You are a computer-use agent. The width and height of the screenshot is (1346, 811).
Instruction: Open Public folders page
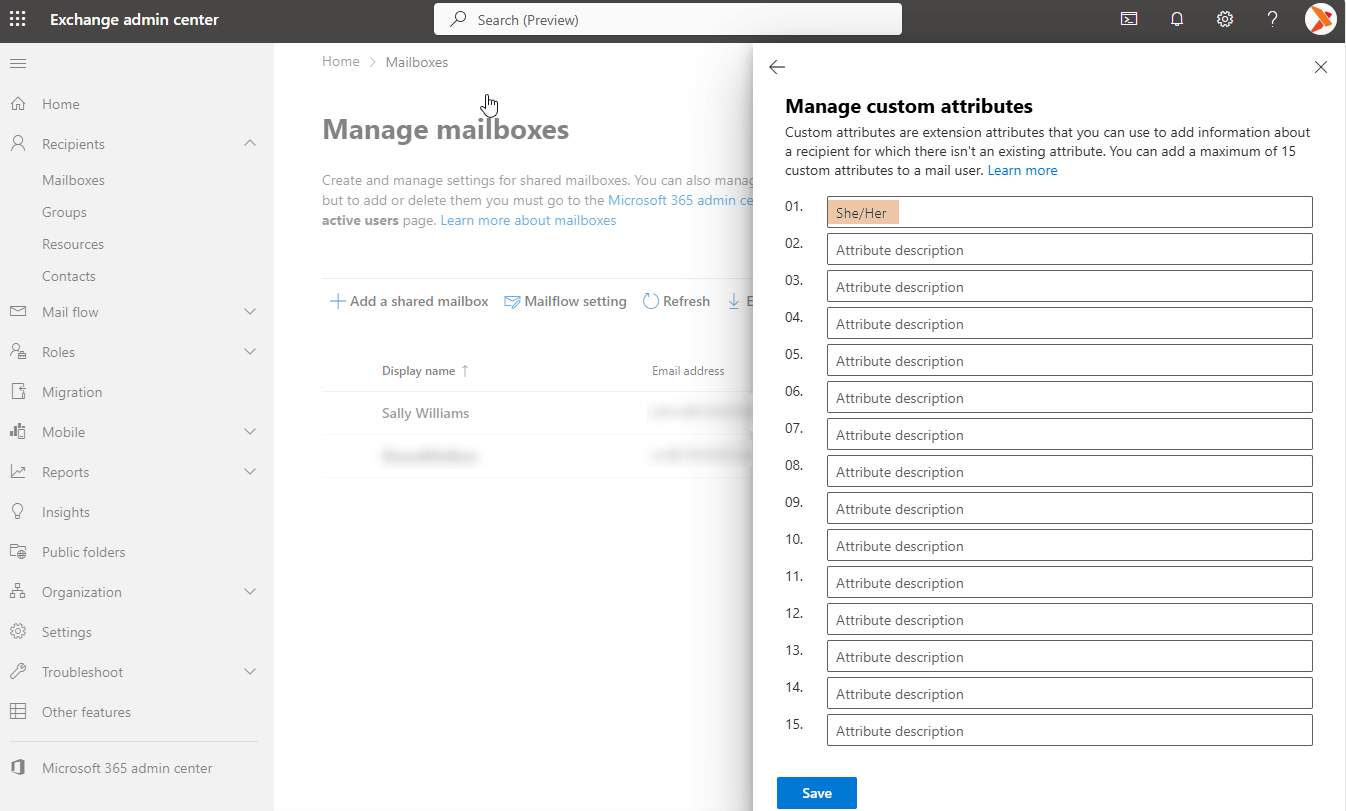click(x=83, y=552)
